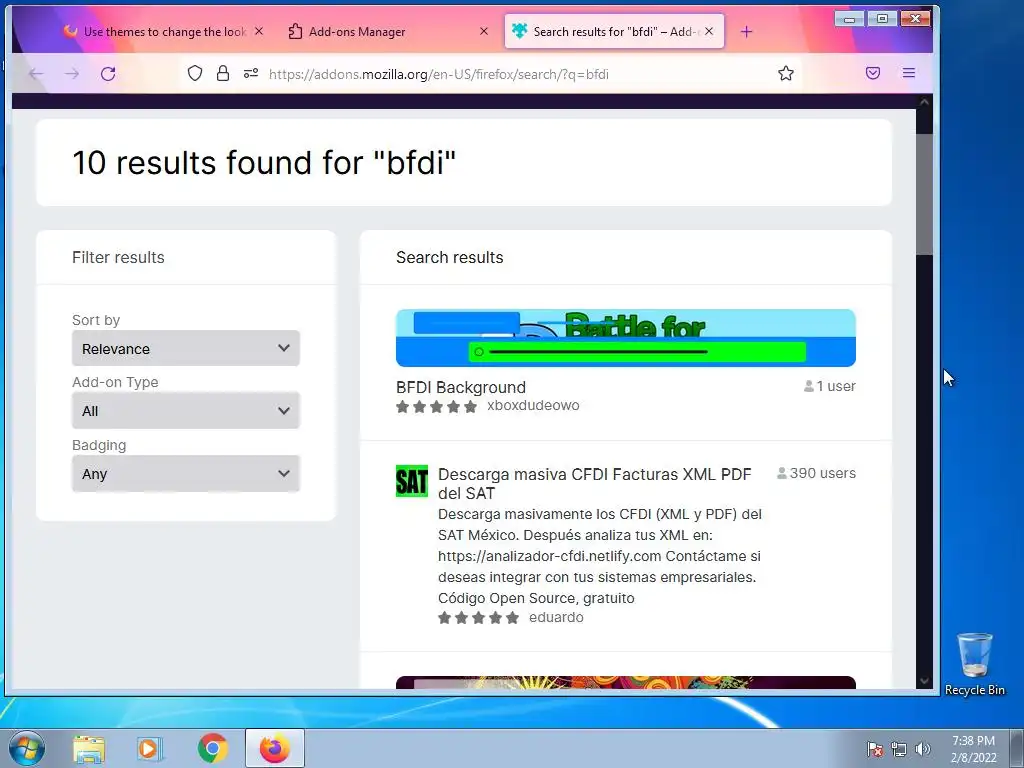
Task: Open BFDI Background theme preview image
Action: pos(626,338)
